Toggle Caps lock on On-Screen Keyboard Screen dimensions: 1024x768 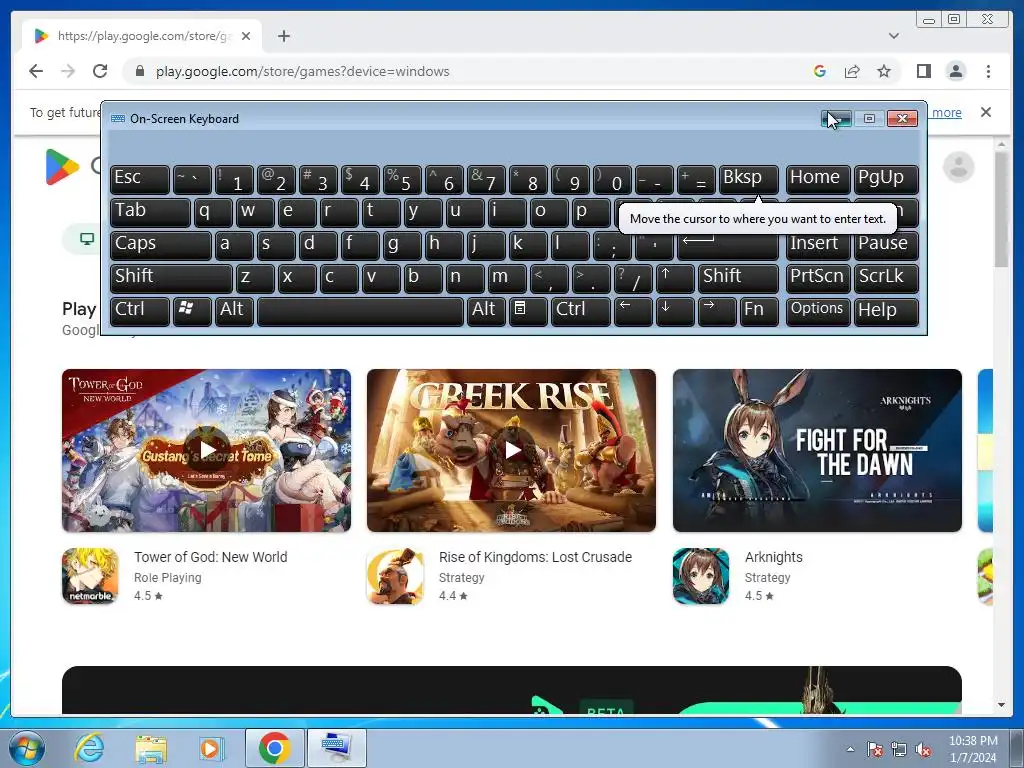point(161,245)
